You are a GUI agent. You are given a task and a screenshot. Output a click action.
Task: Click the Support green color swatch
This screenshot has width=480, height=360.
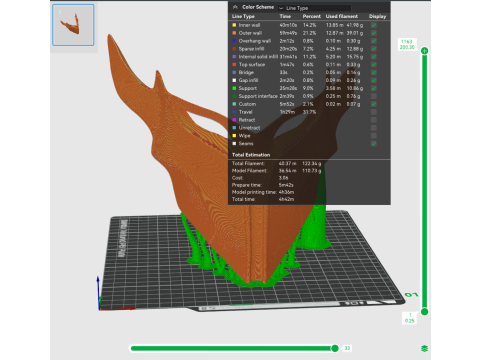(x=234, y=88)
